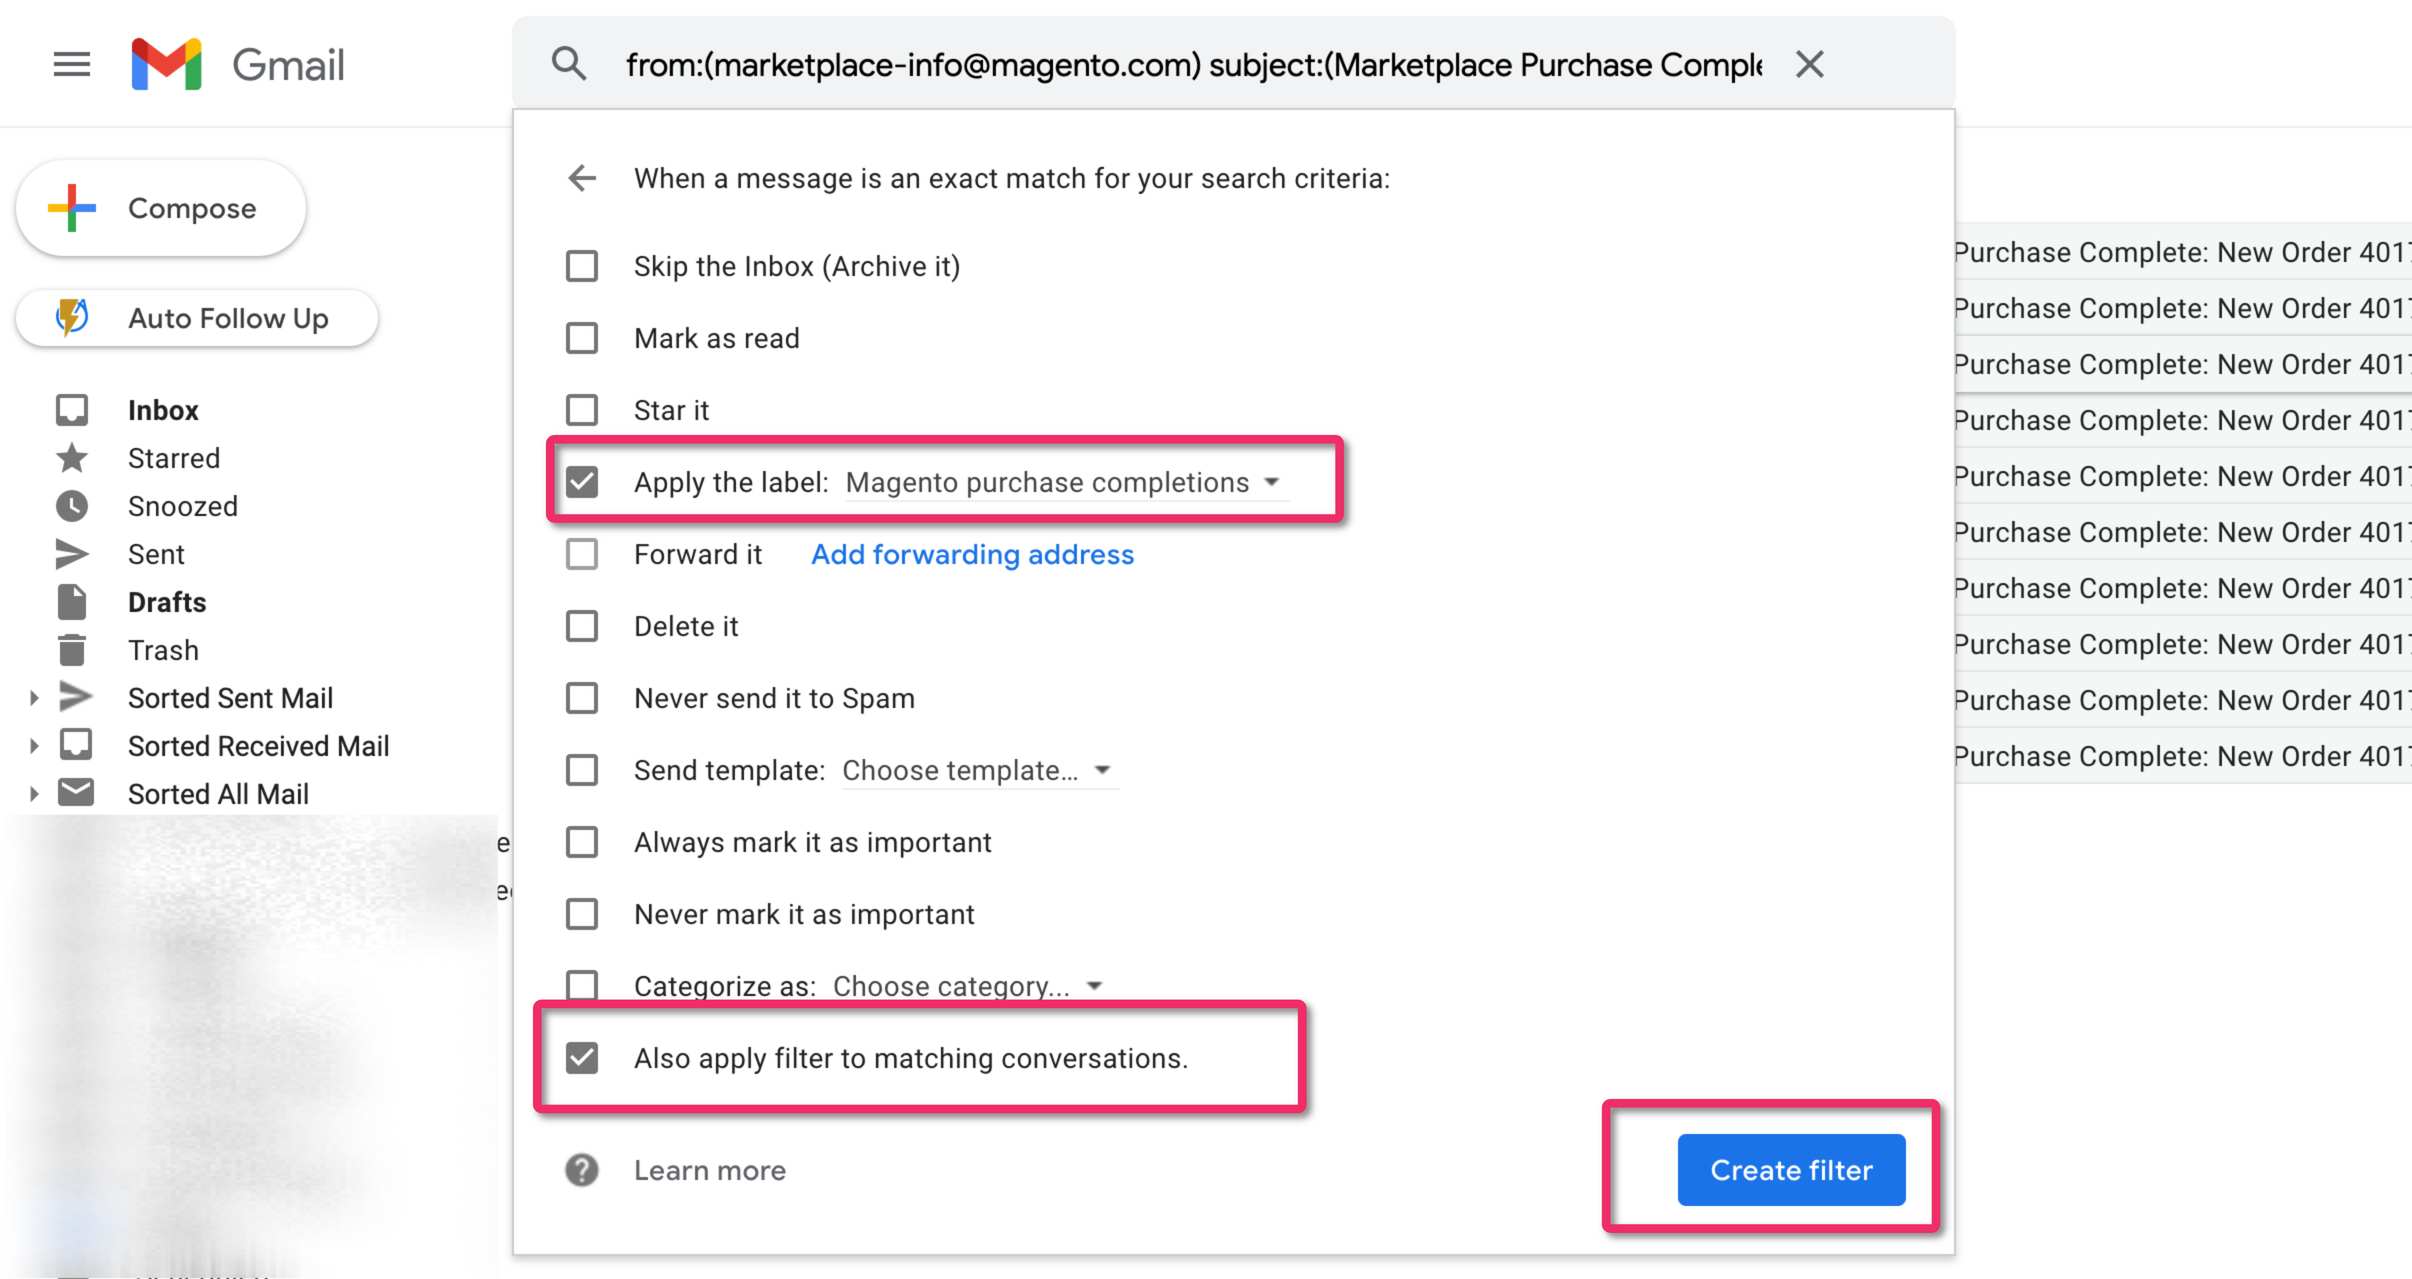Uncheck Apply the label checkbox

tap(582, 482)
